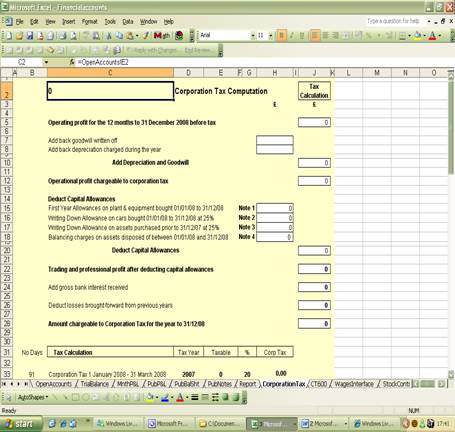Click the Open folder toolbar icon
The width and height of the screenshot is (455, 432).
coord(19,35)
